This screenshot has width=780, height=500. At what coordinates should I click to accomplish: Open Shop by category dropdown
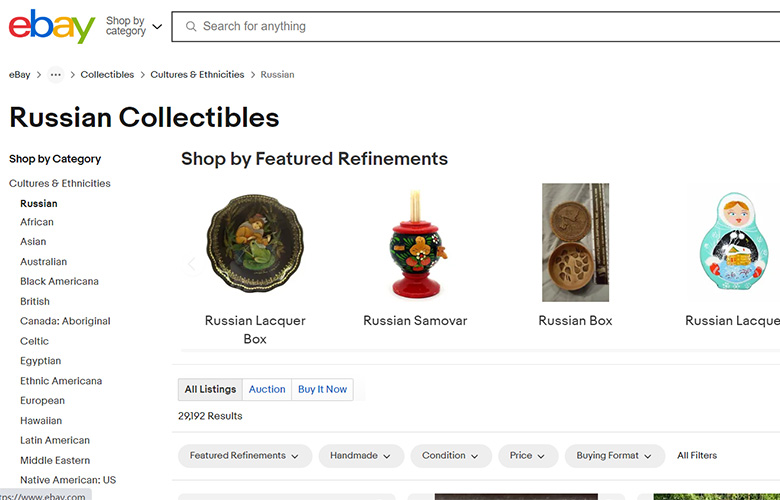(133, 26)
